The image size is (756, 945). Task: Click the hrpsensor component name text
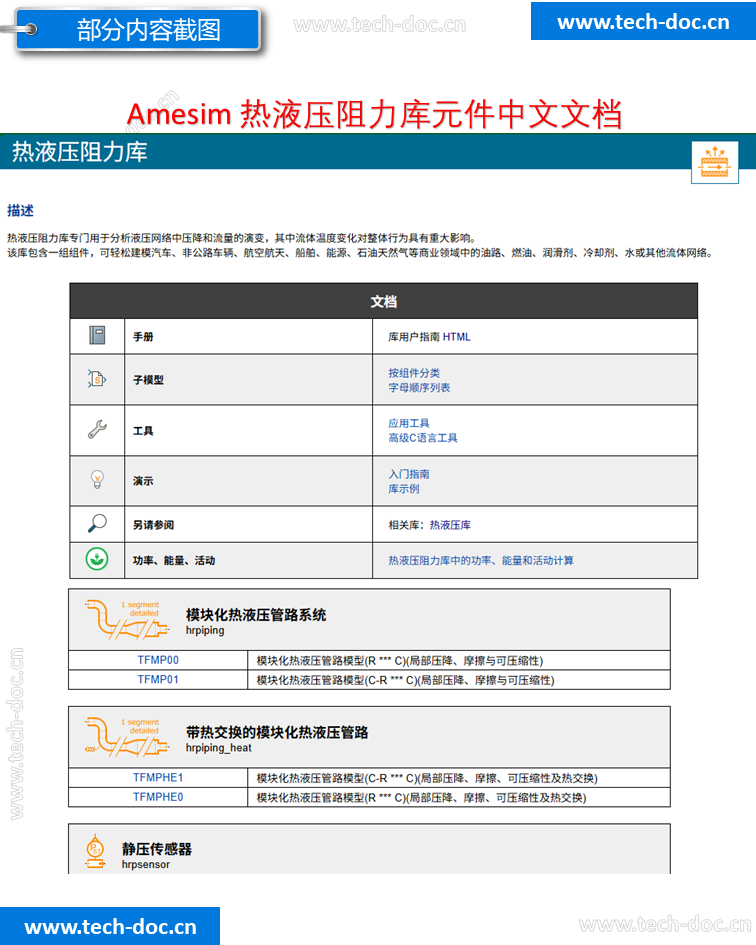pyautogui.click(x=145, y=865)
